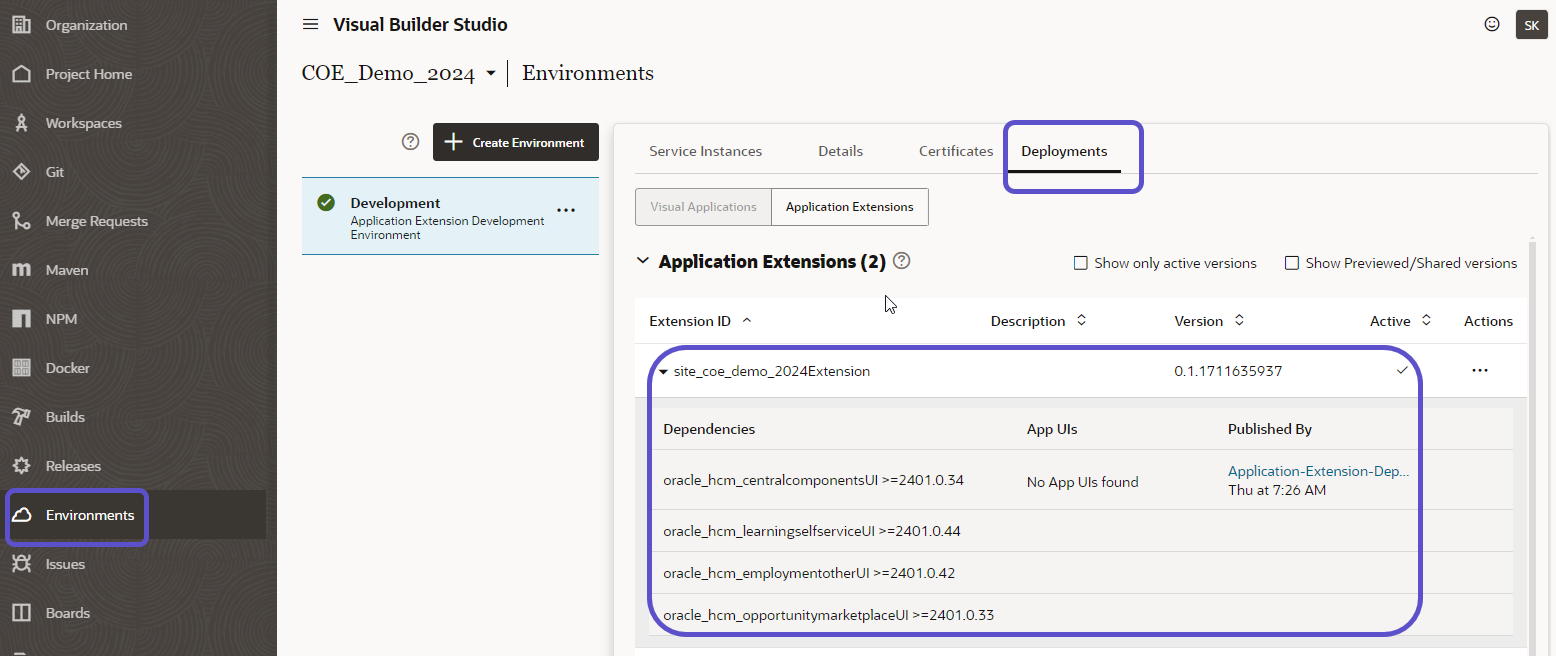The height and width of the screenshot is (656, 1556).
Task: Open the Application-Extension-Dep... publisher link
Action: pos(1318,471)
